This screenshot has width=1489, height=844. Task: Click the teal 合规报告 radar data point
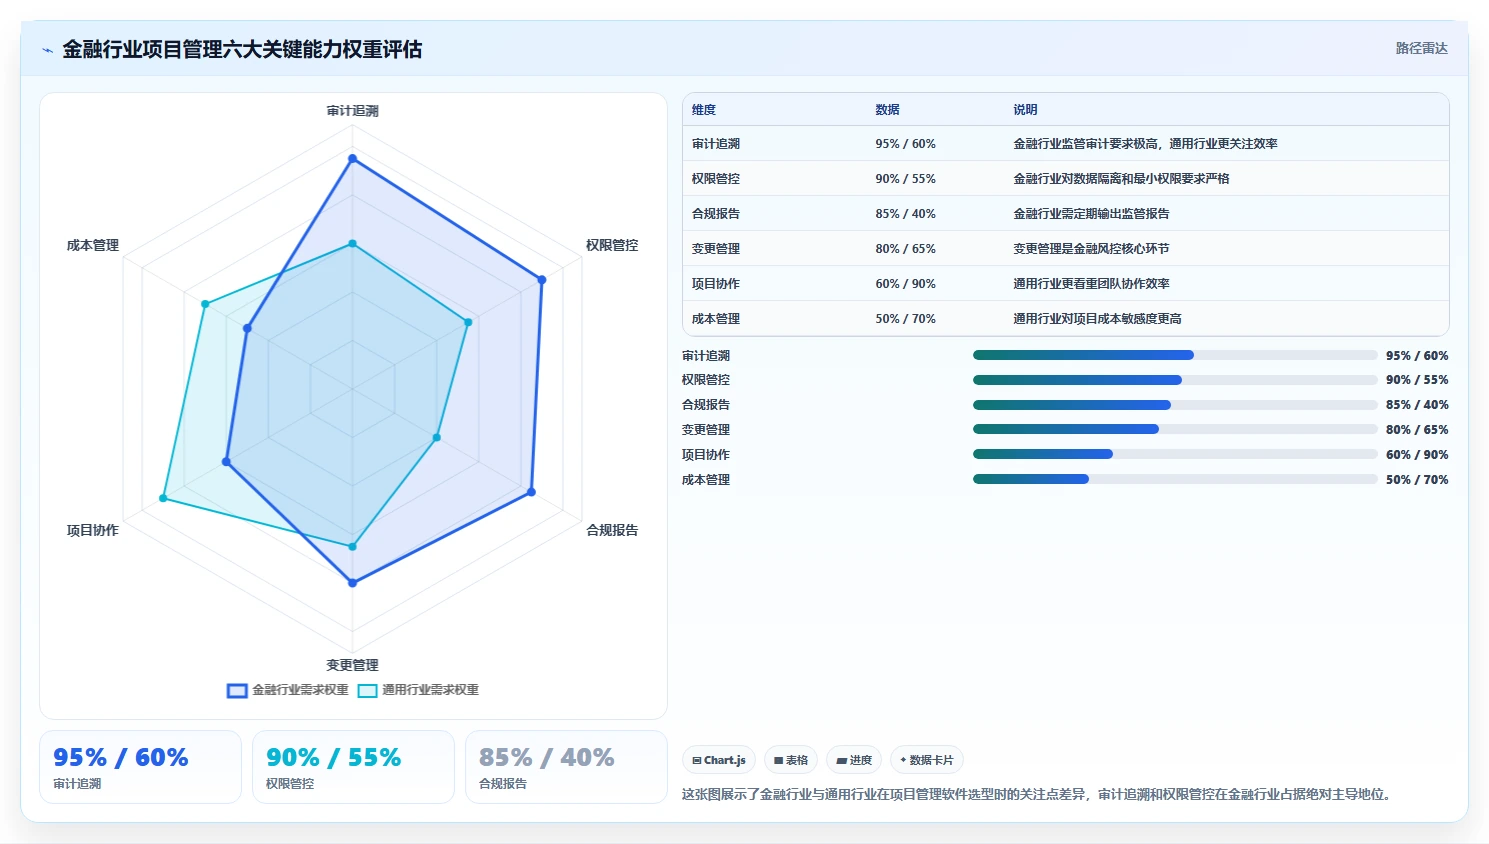point(437,438)
